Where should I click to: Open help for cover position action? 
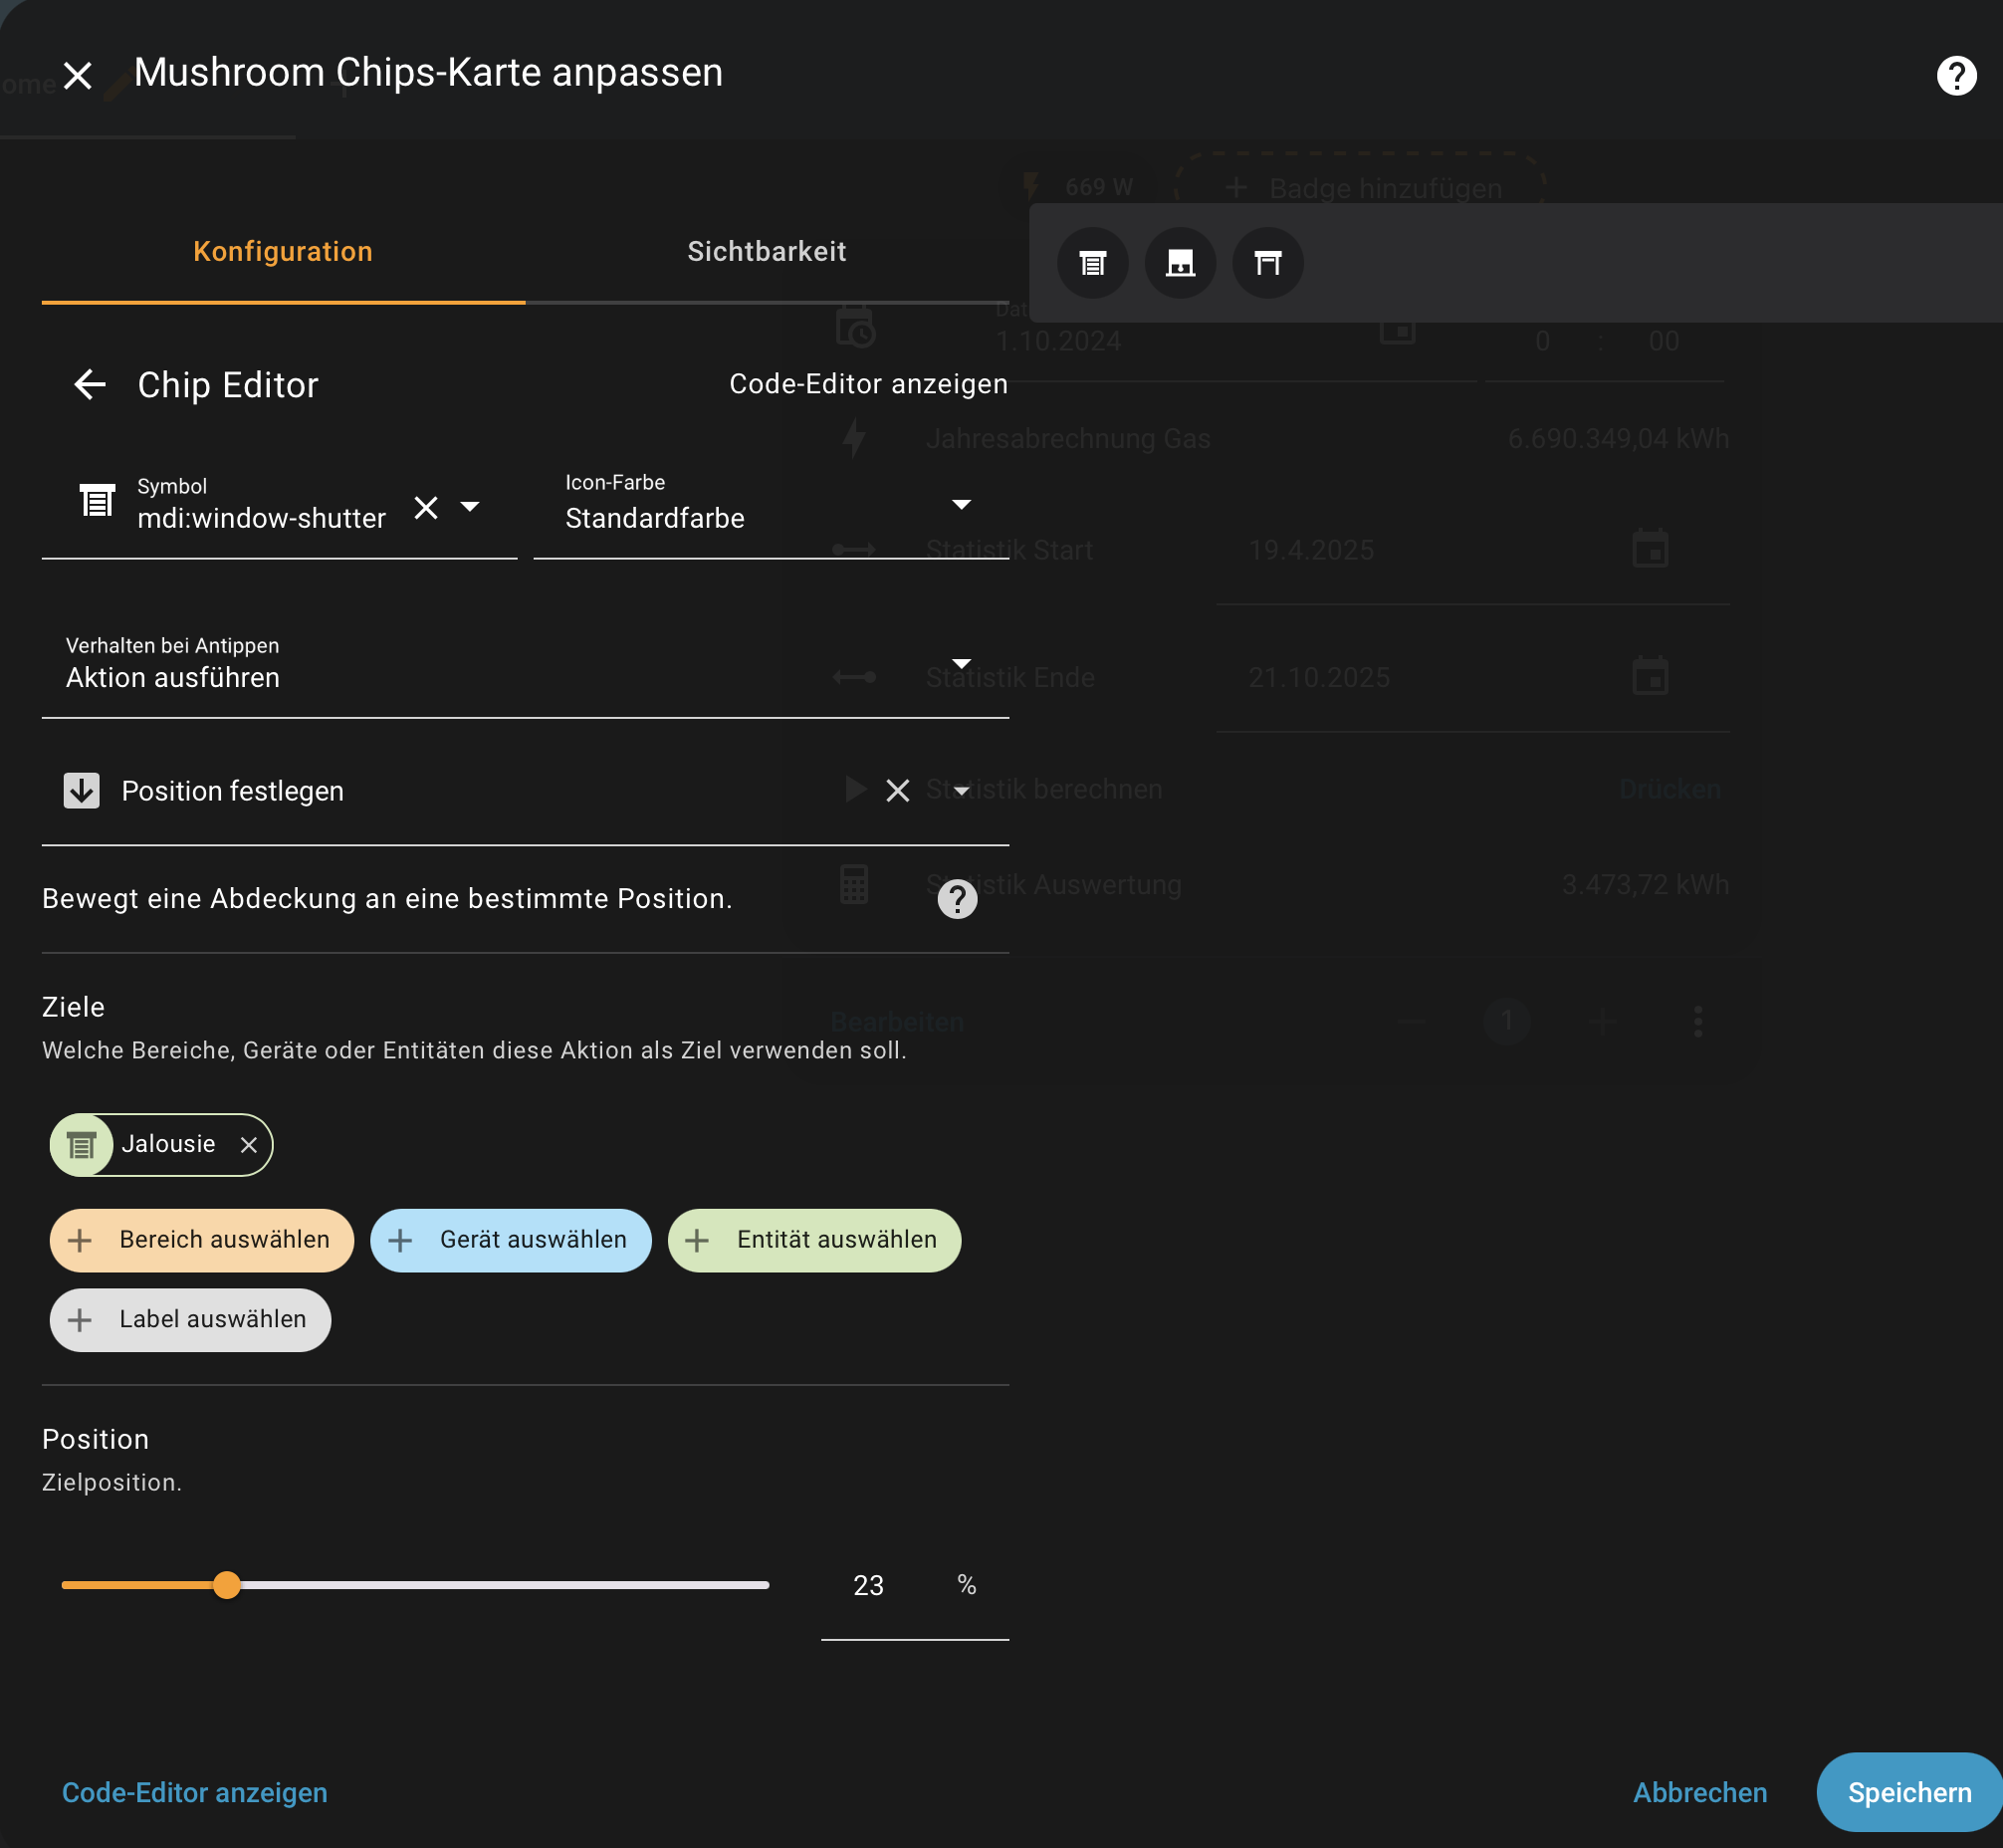[957, 899]
